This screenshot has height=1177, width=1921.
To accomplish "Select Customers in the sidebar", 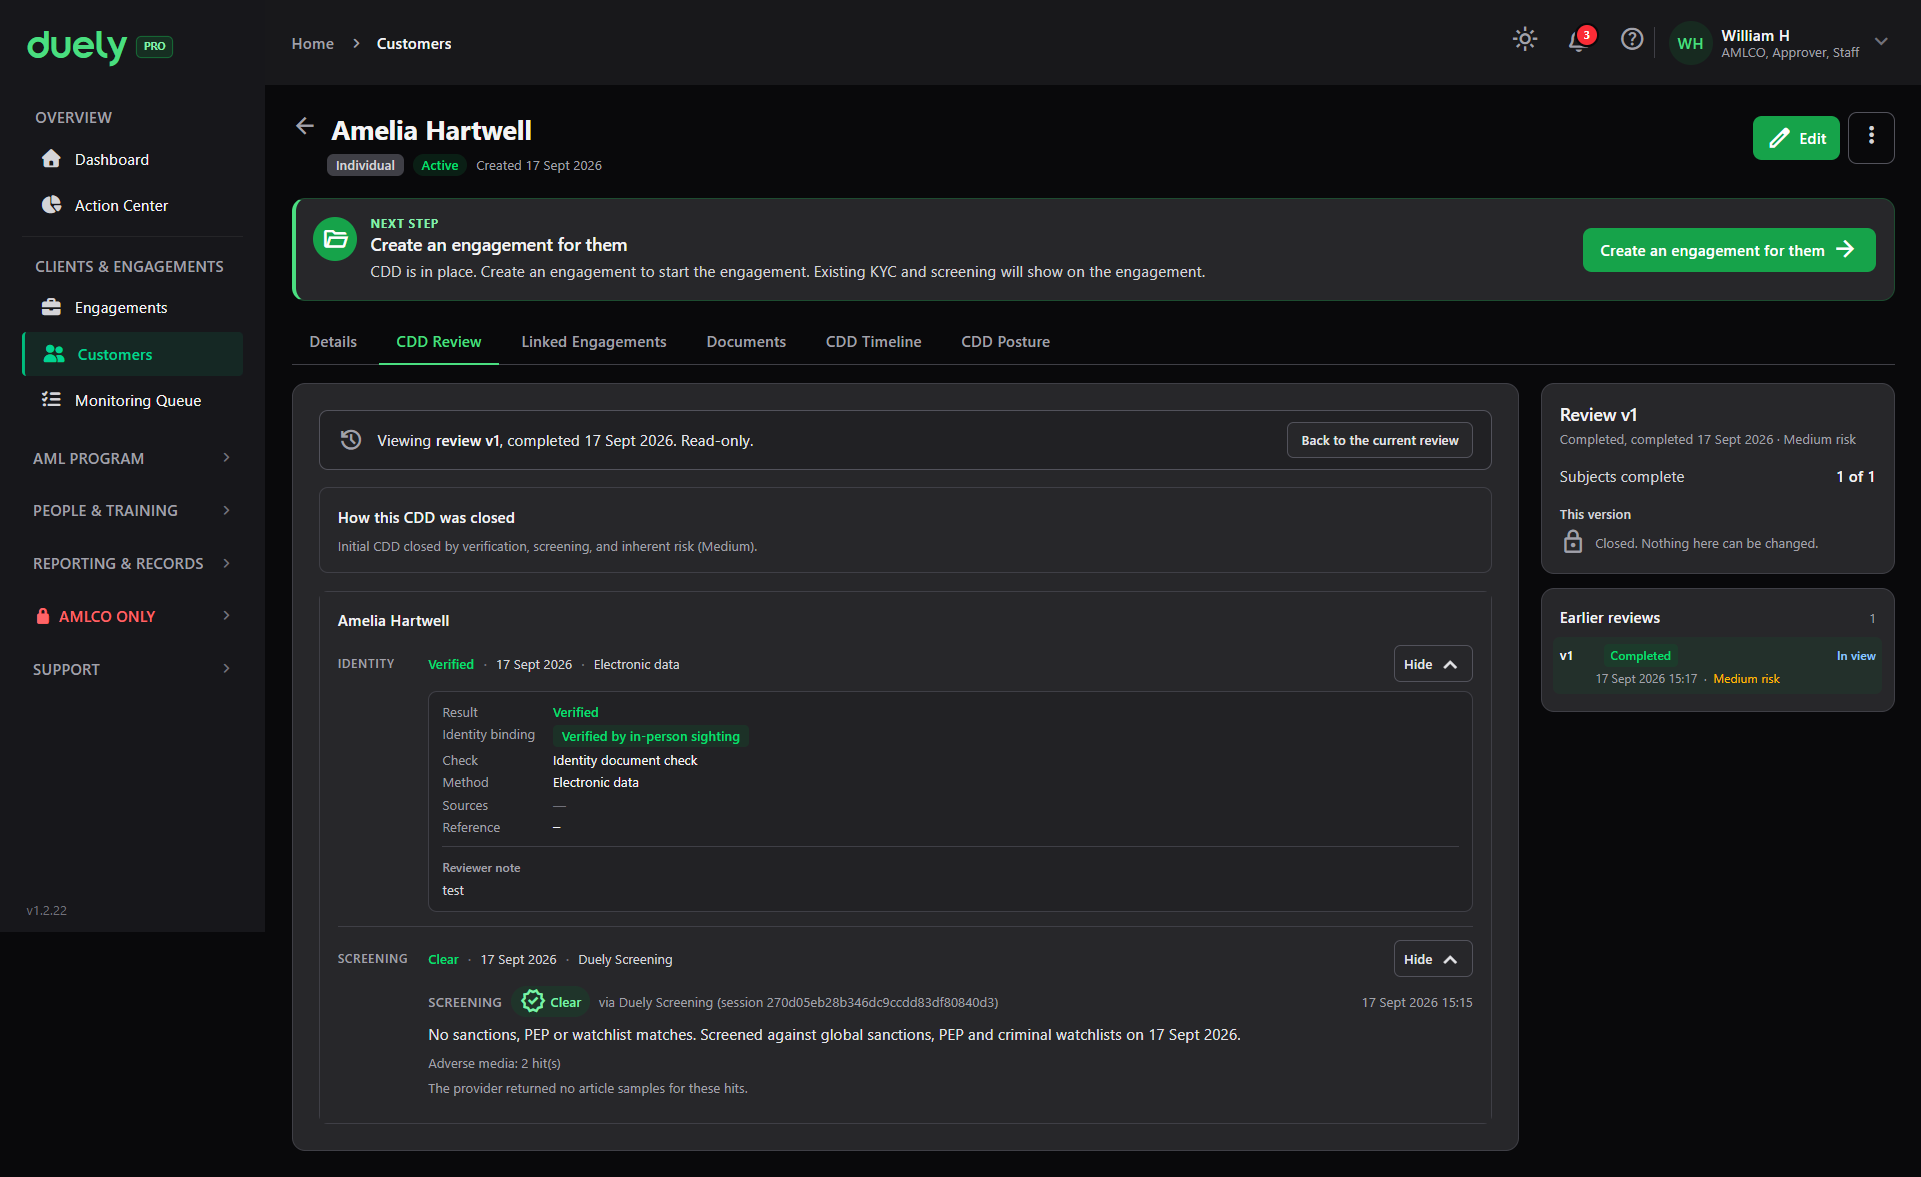I will tap(132, 354).
